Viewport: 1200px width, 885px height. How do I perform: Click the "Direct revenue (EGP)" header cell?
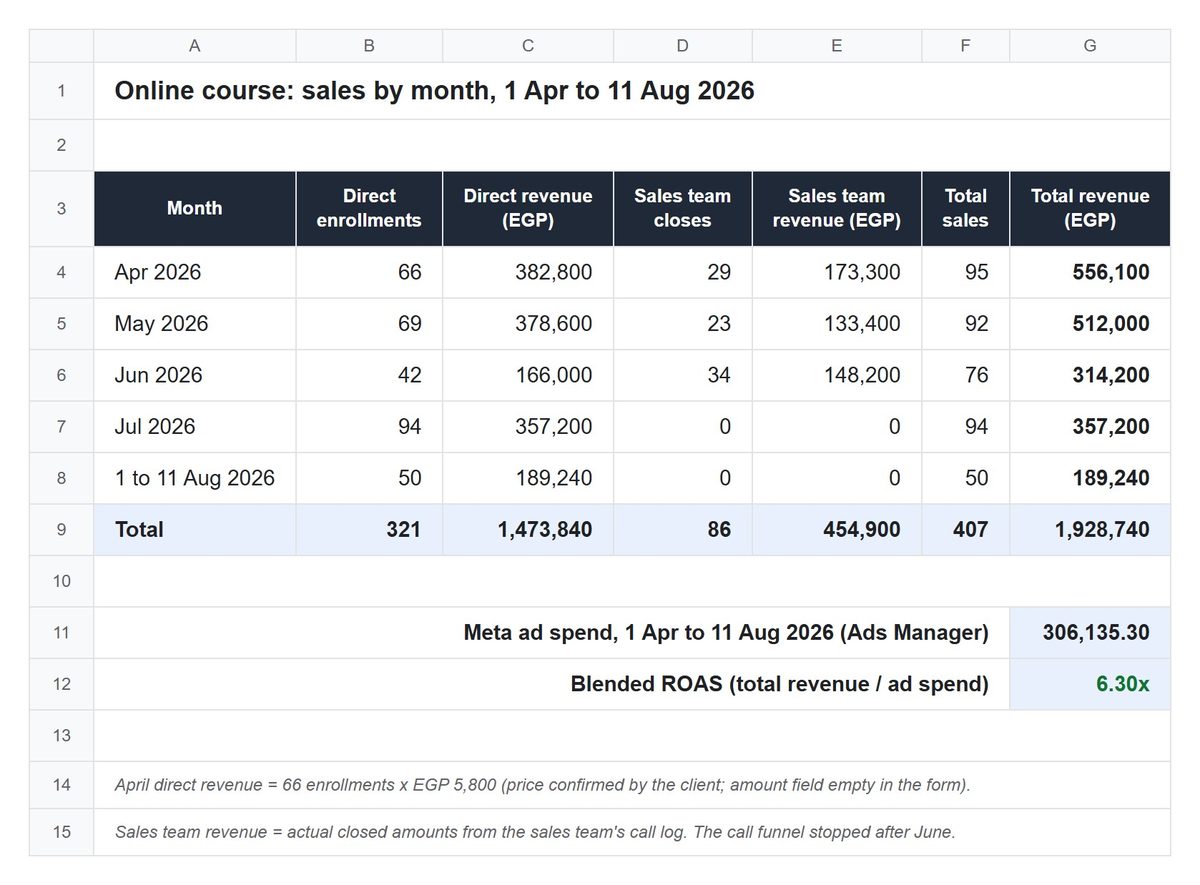pyautogui.click(x=528, y=208)
